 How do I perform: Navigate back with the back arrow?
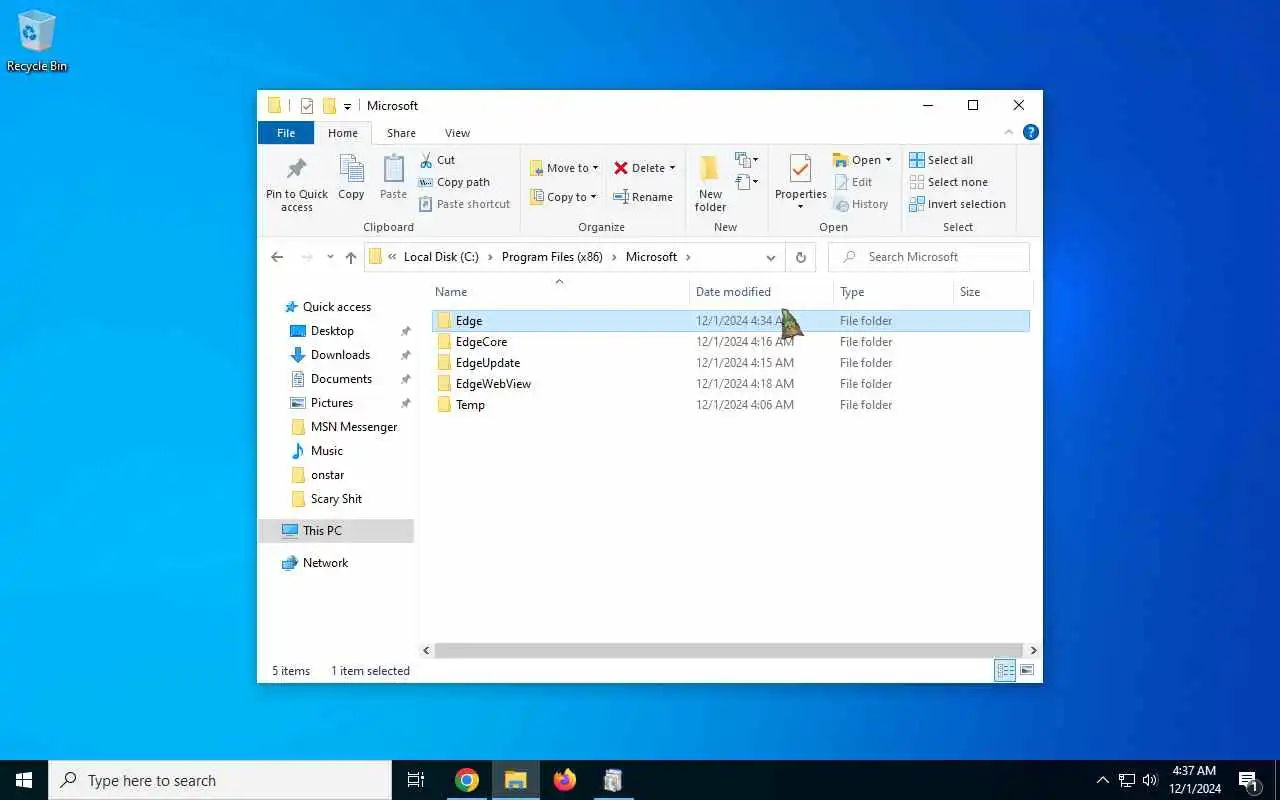(277, 257)
